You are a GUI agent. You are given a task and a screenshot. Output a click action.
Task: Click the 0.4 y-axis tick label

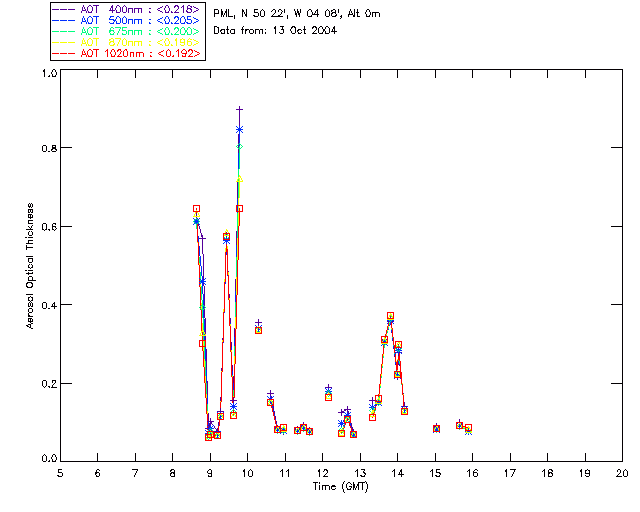point(49,305)
